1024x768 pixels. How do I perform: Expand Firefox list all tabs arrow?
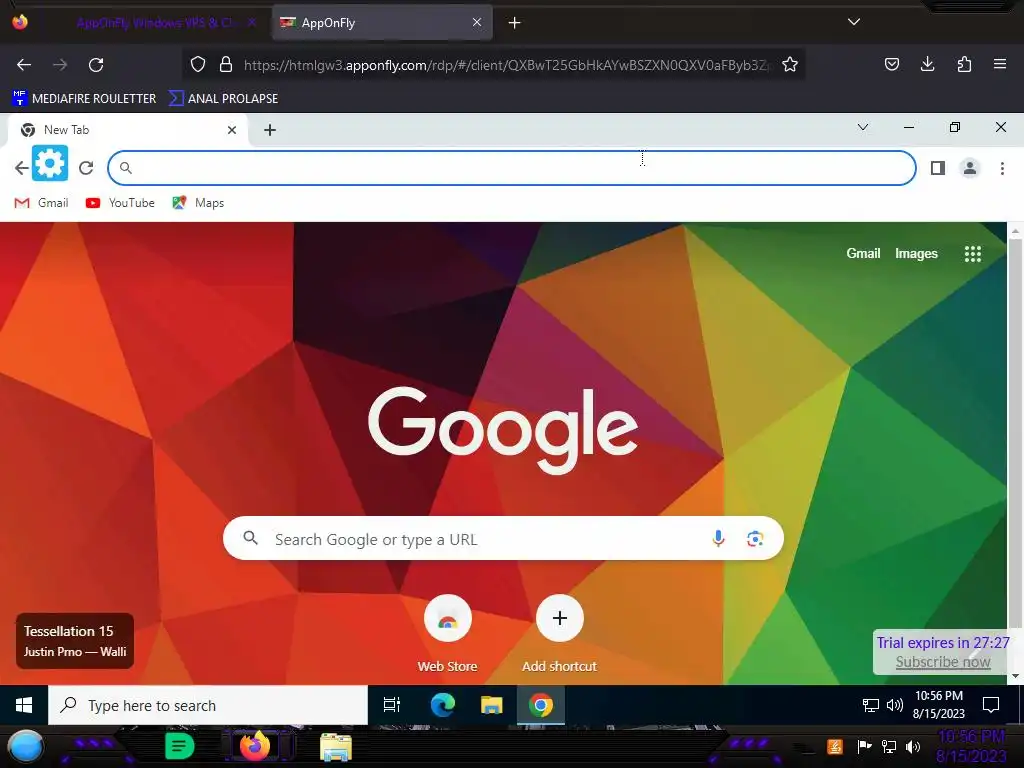(x=854, y=22)
